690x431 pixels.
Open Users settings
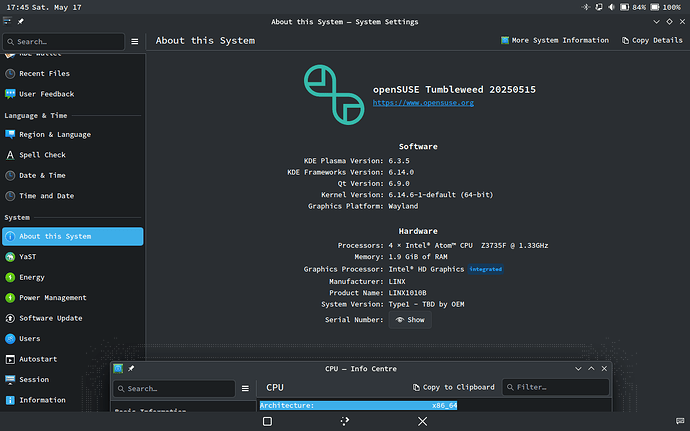click(73, 339)
